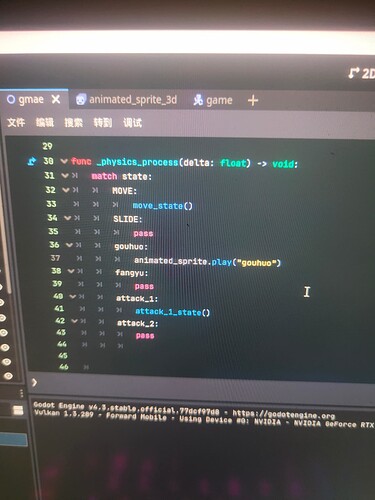Collapse the _physics_process function fold arrow
This screenshot has width=375, height=500.
coord(64,162)
